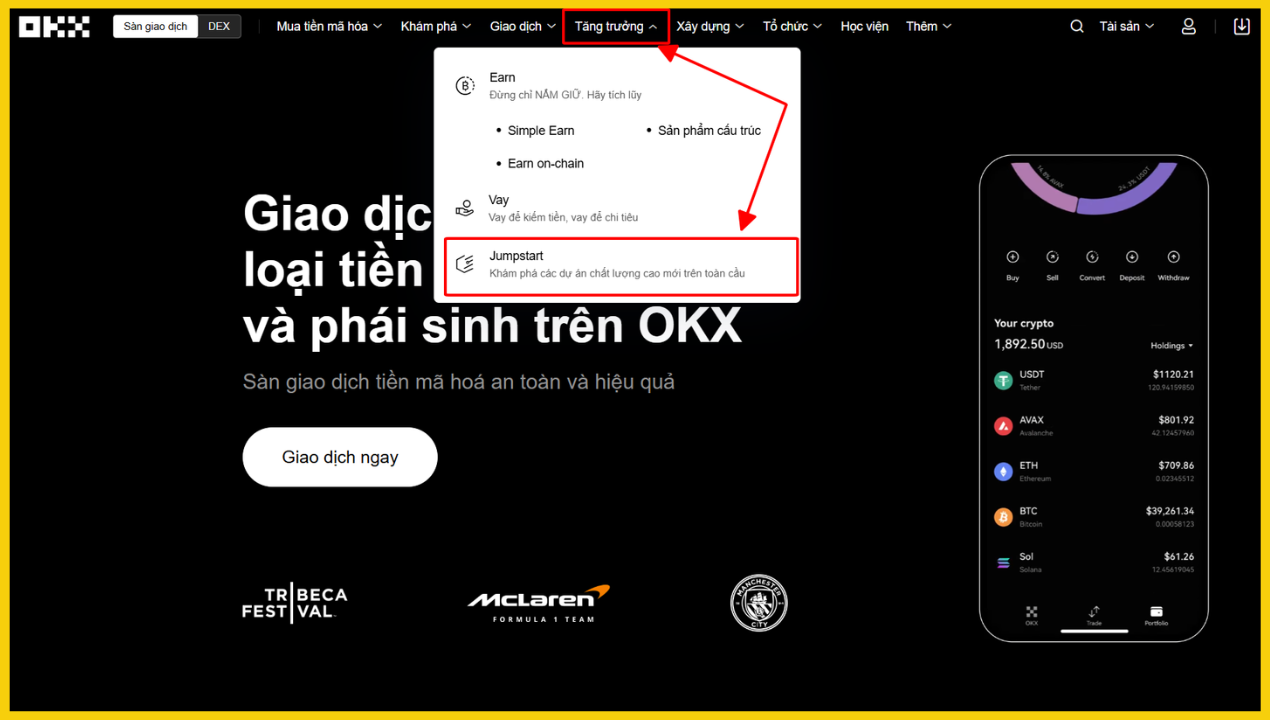Click the Vay hand-coin icon

(x=465, y=208)
